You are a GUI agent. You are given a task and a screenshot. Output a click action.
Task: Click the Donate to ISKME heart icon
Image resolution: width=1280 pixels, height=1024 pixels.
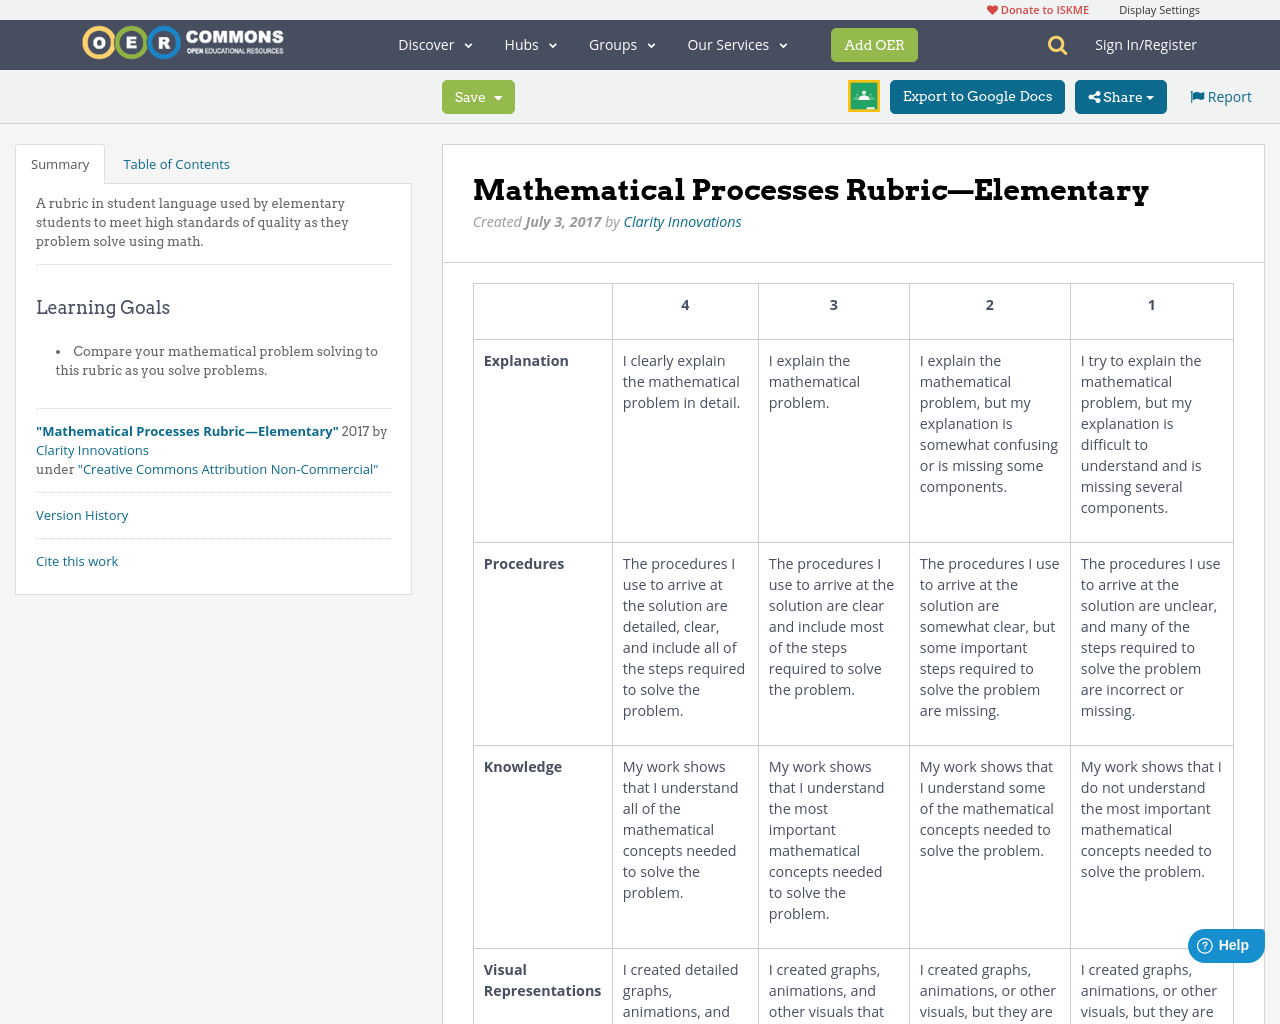click(x=991, y=9)
